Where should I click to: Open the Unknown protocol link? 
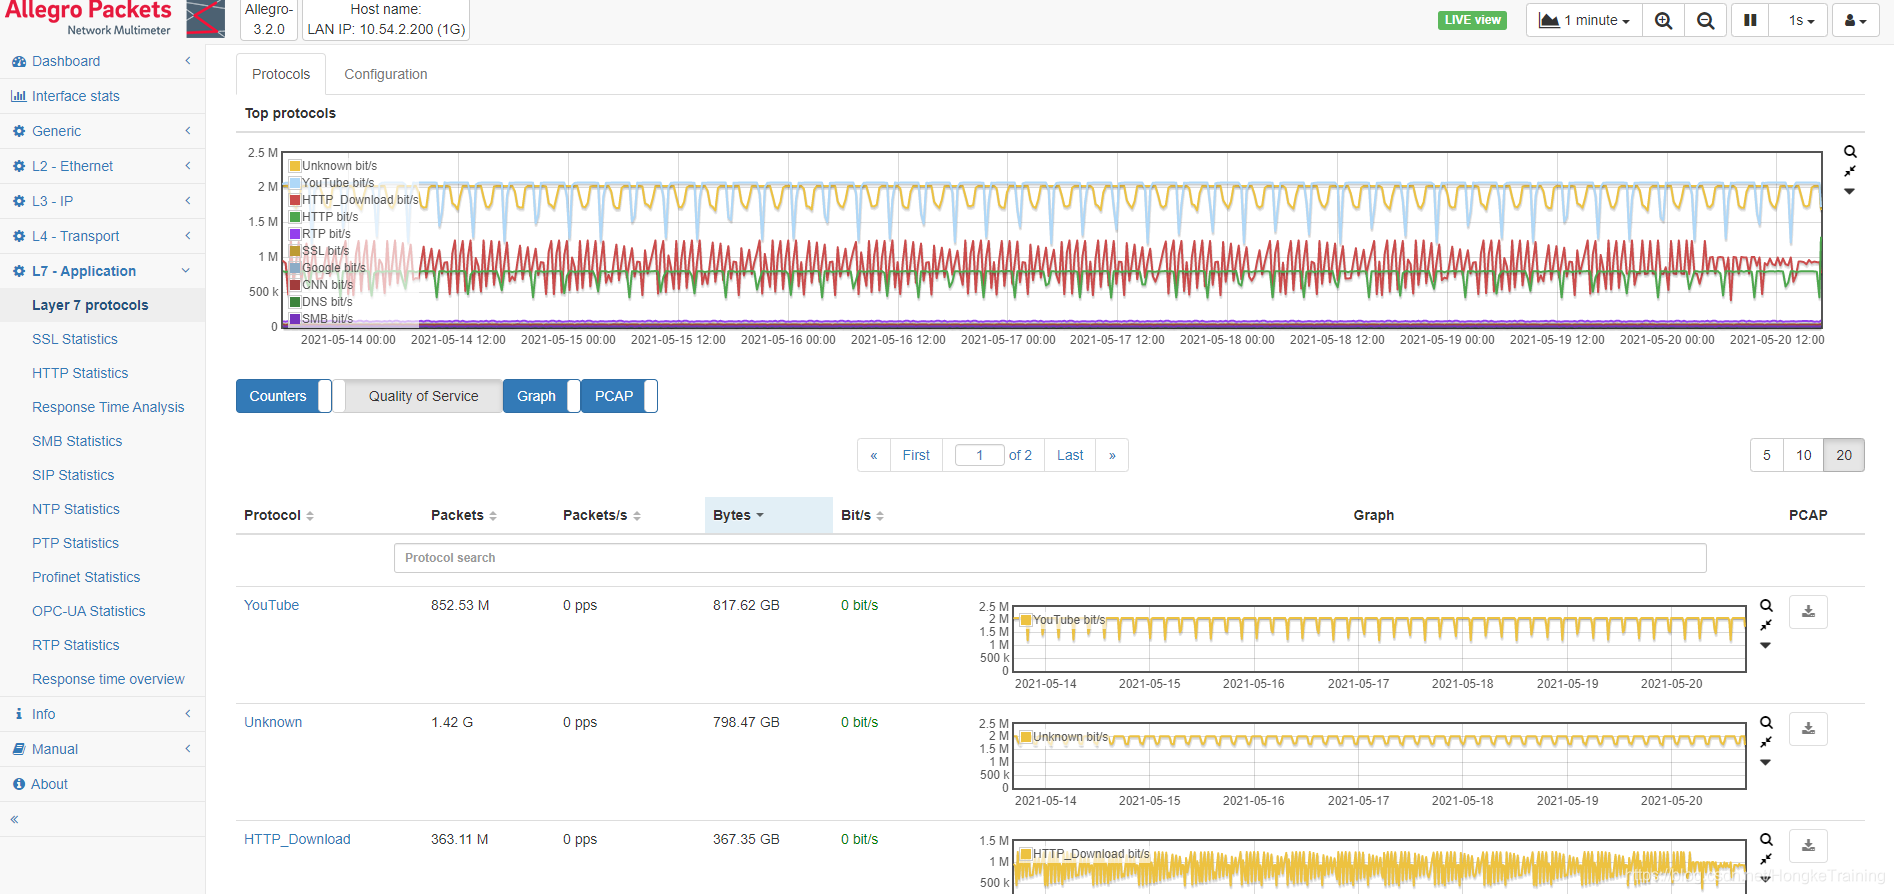click(273, 722)
